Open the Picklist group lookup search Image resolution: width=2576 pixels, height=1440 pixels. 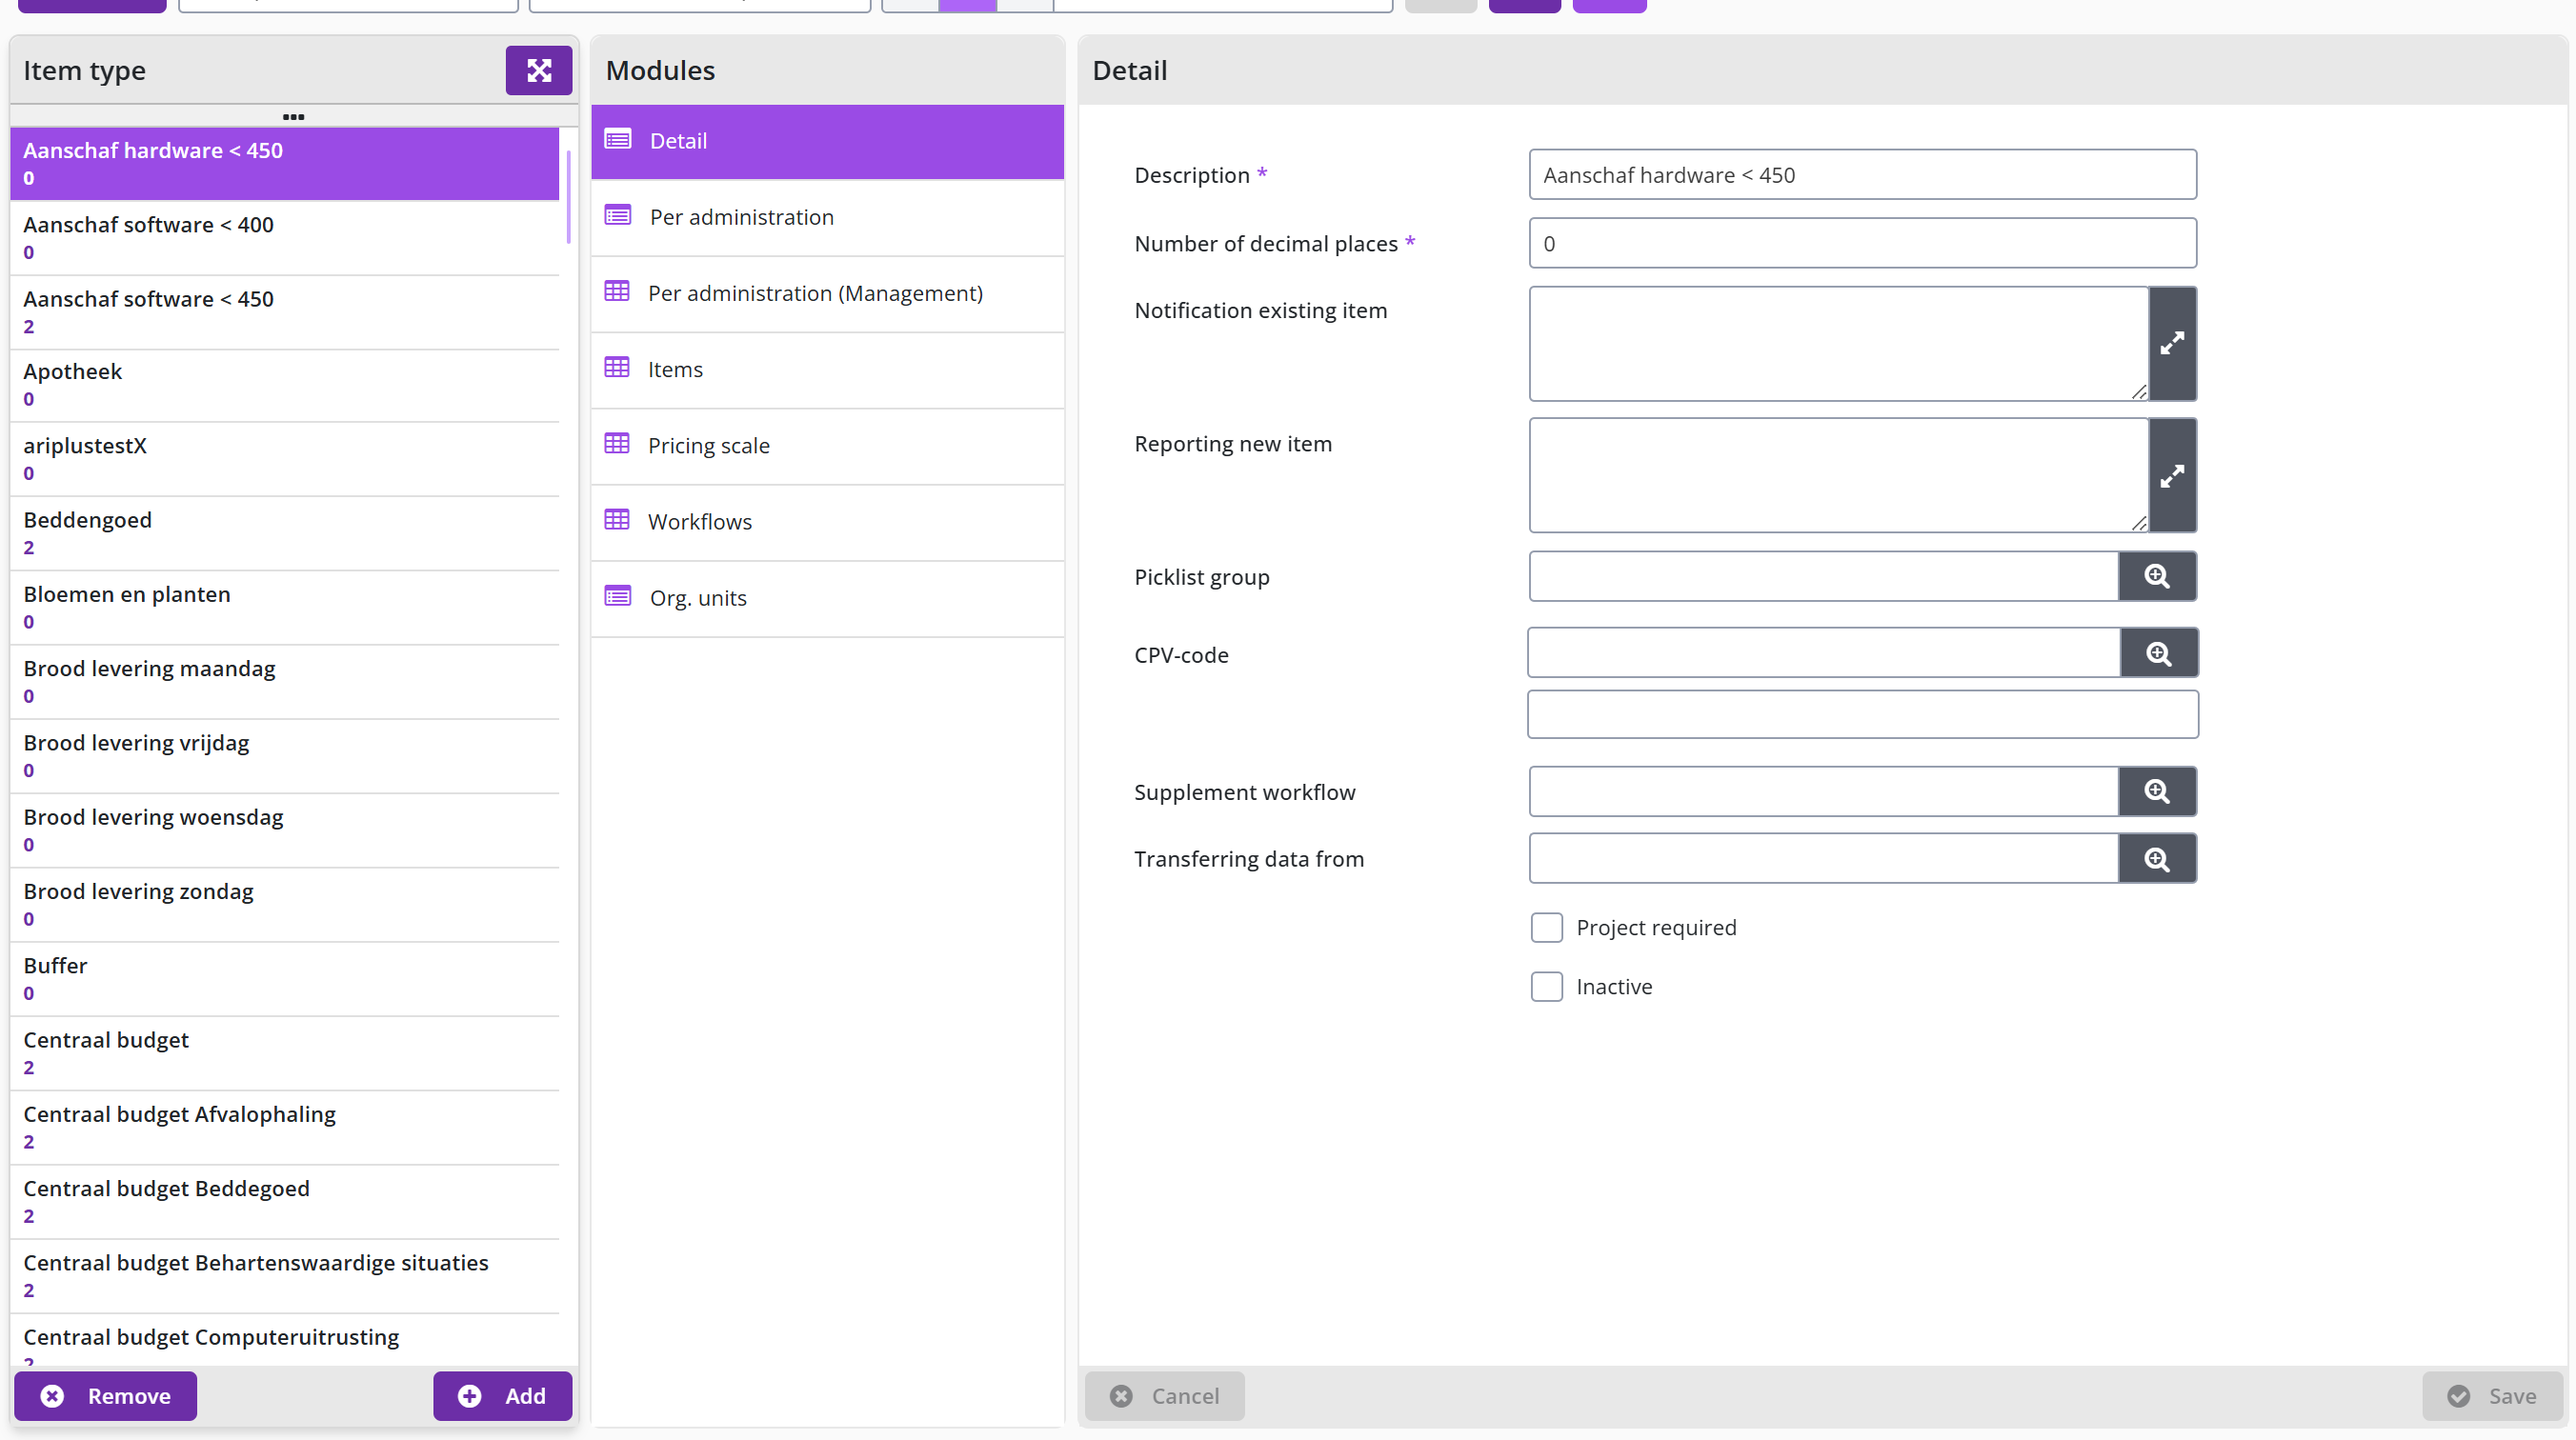click(2157, 576)
